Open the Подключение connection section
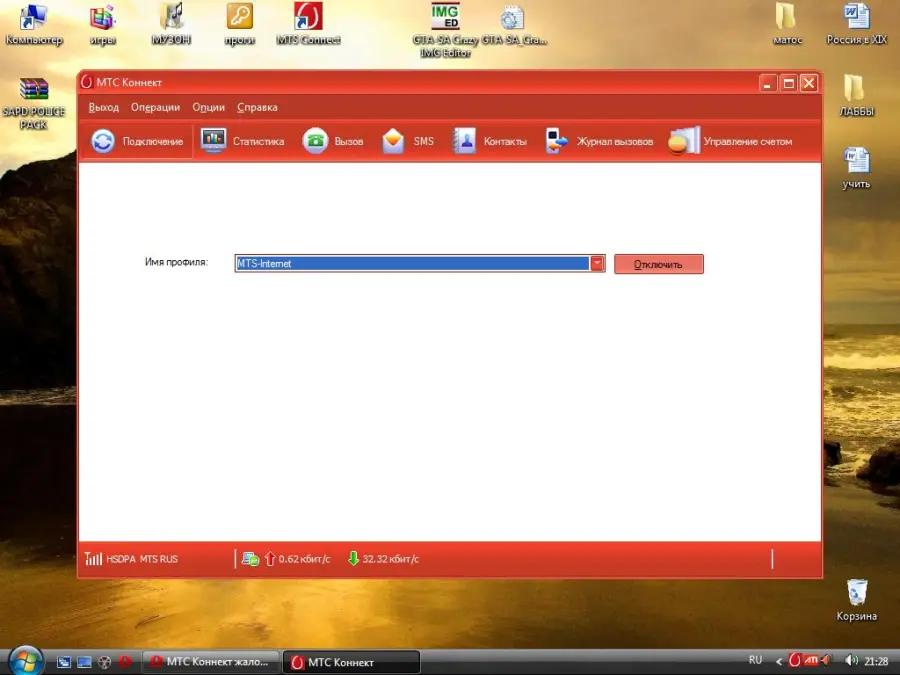900x675 pixels. [x=137, y=141]
